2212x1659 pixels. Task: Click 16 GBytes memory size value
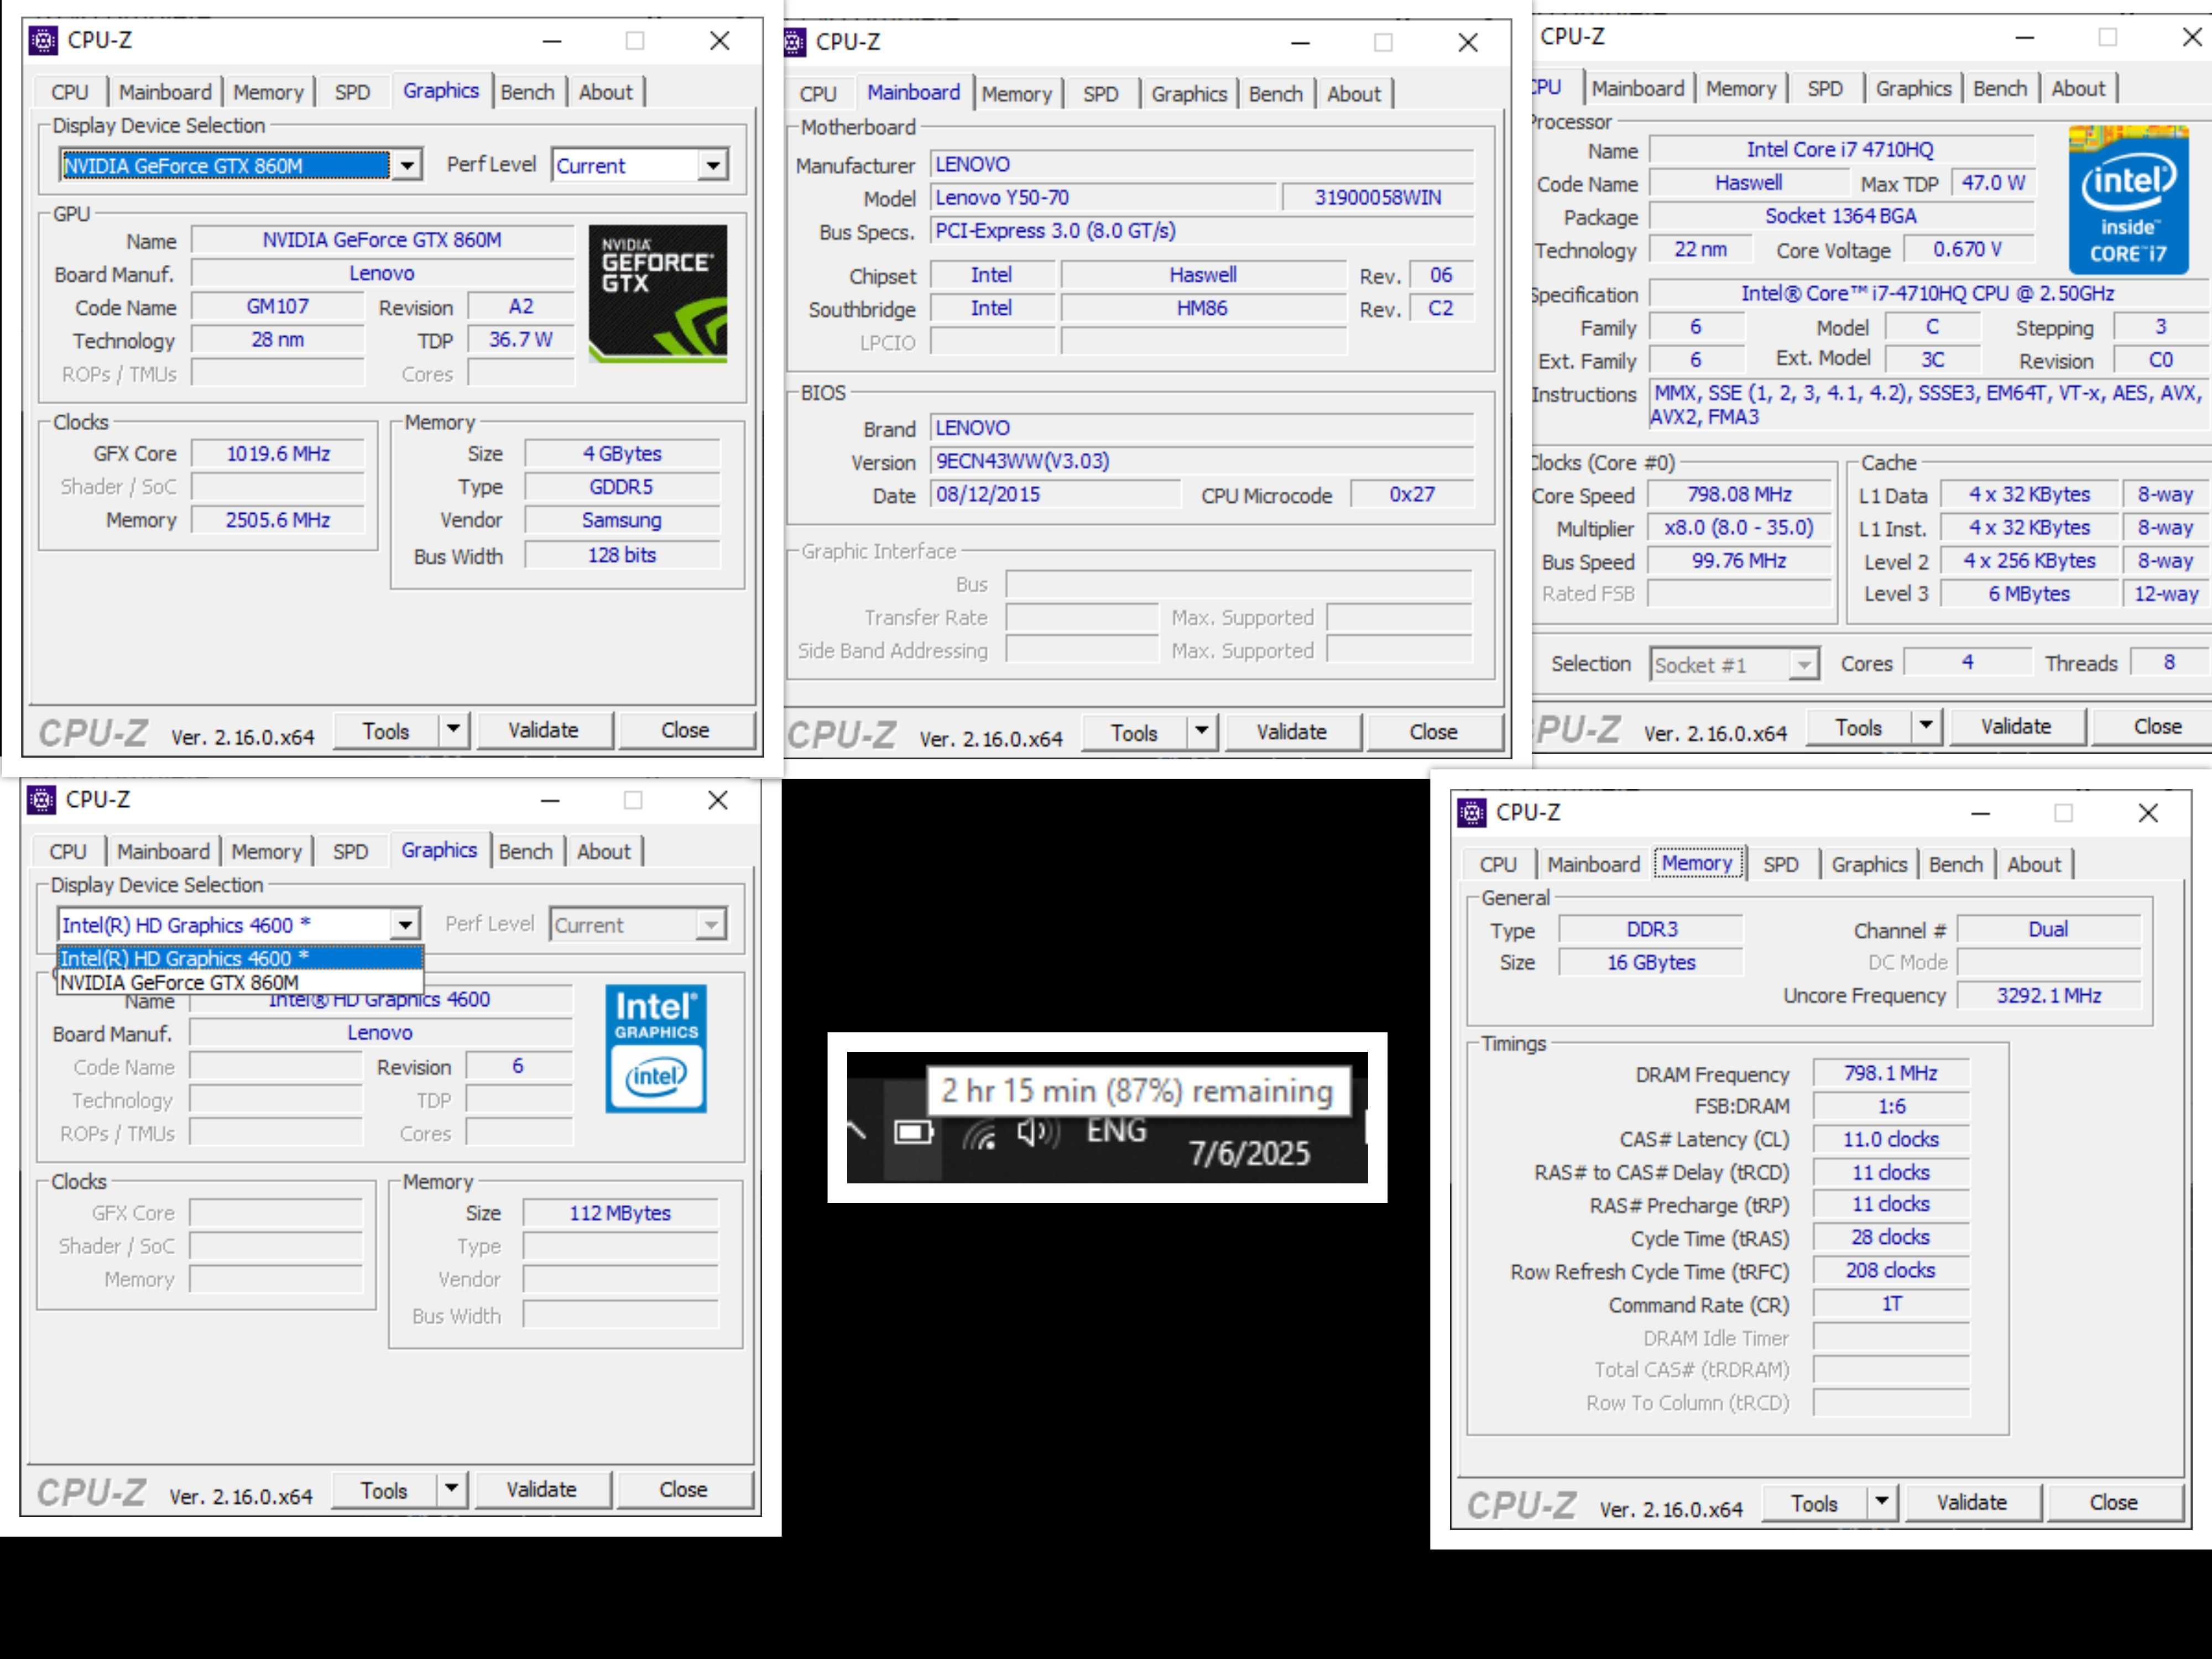pyautogui.click(x=1651, y=962)
